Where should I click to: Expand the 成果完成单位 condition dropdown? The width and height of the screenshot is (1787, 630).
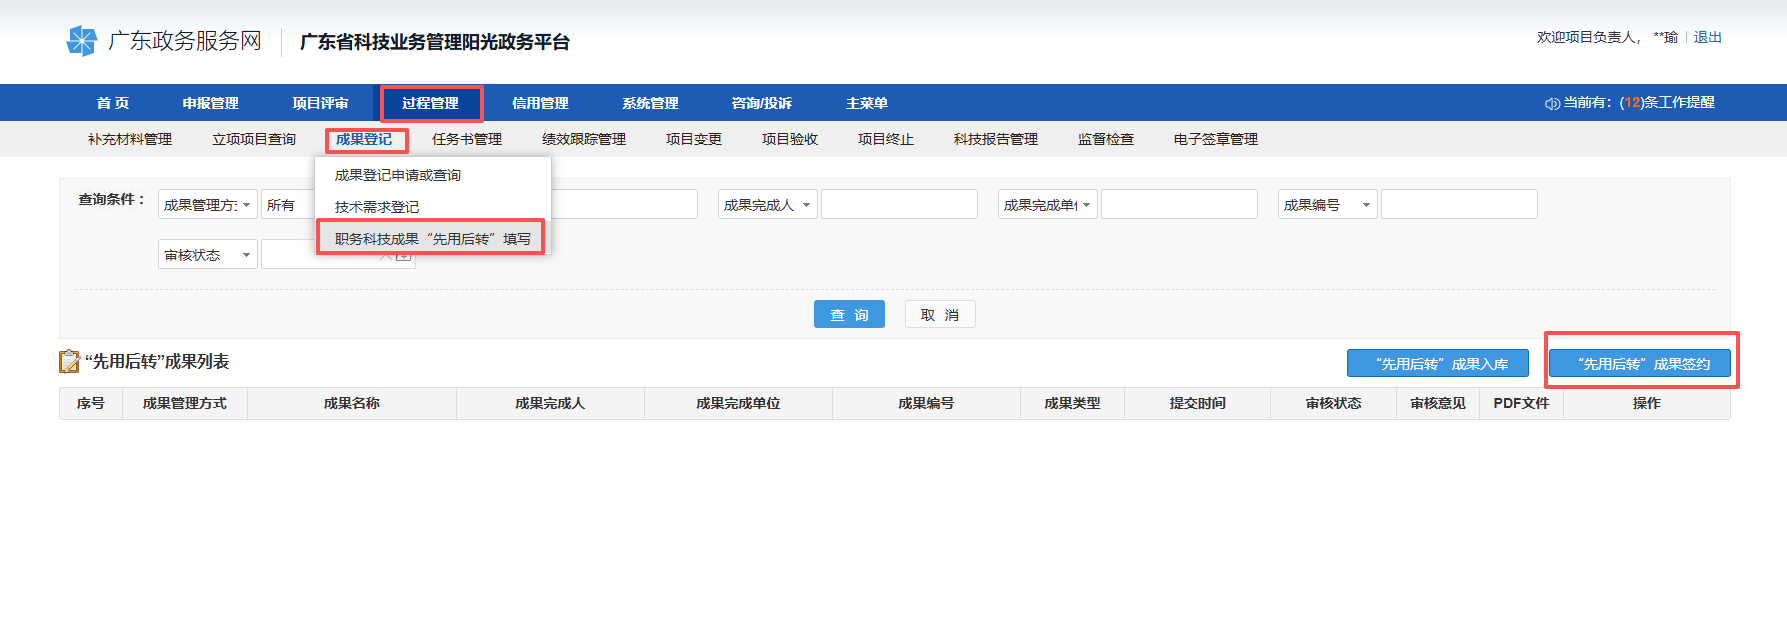[1048, 204]
